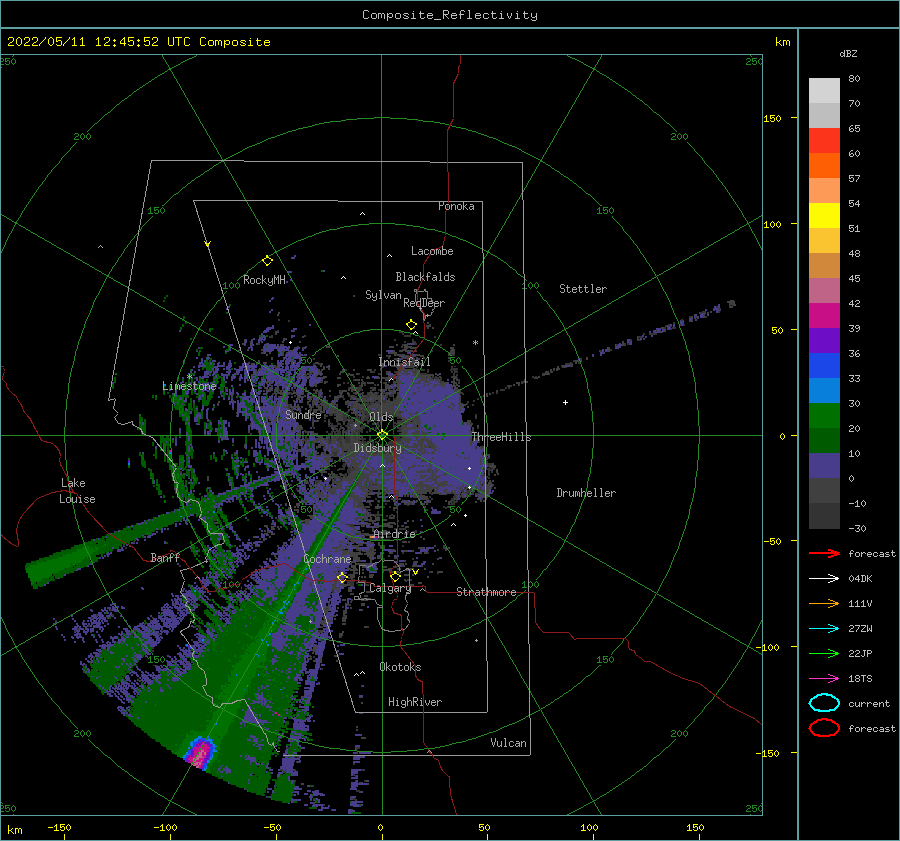Select the yellow diamond marker above Calgary
This screenshot has width=900, height=841.
coord(395,576)
